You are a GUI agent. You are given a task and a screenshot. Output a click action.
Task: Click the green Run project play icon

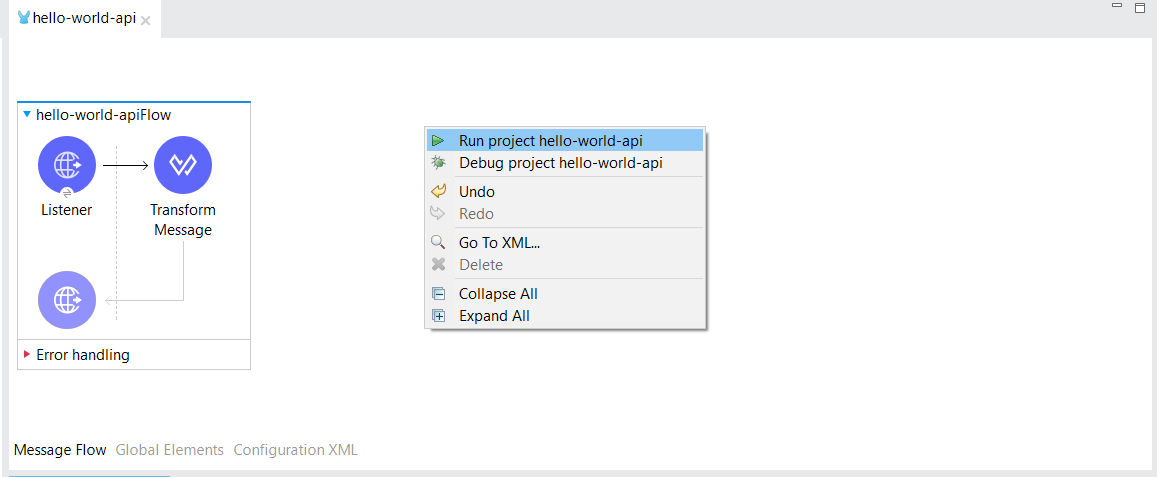(x=438, y=141)
